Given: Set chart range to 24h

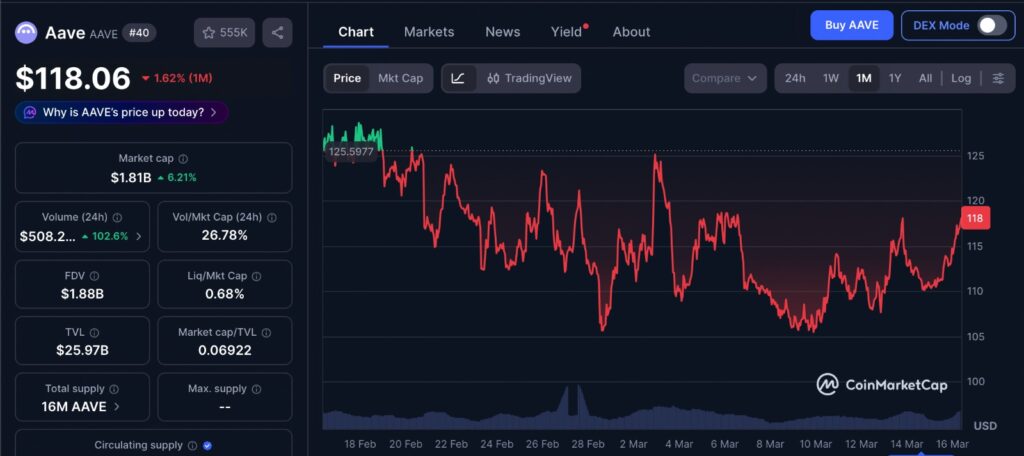Looking at the screenshot, I should click(x=795, y=78).
